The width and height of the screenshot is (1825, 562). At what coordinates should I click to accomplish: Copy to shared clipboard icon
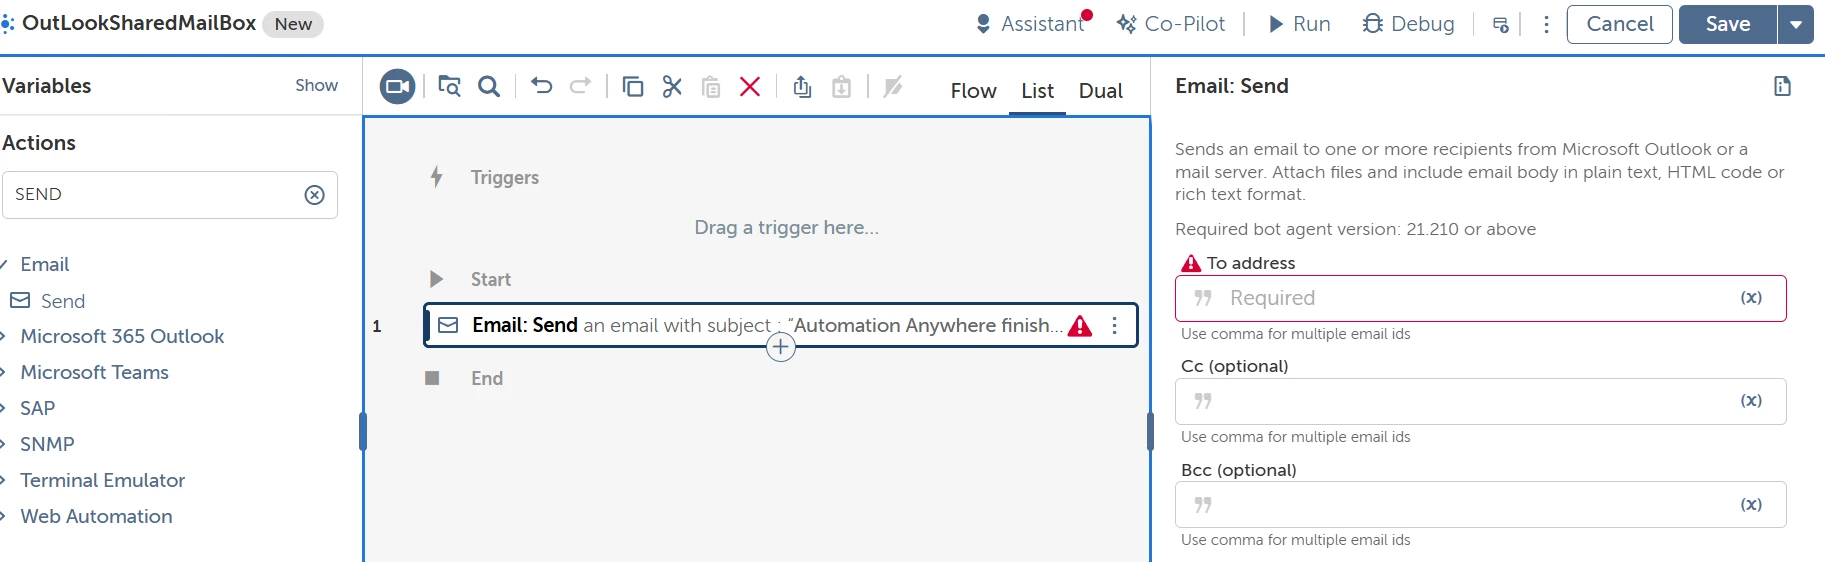[x=802, y=87]
